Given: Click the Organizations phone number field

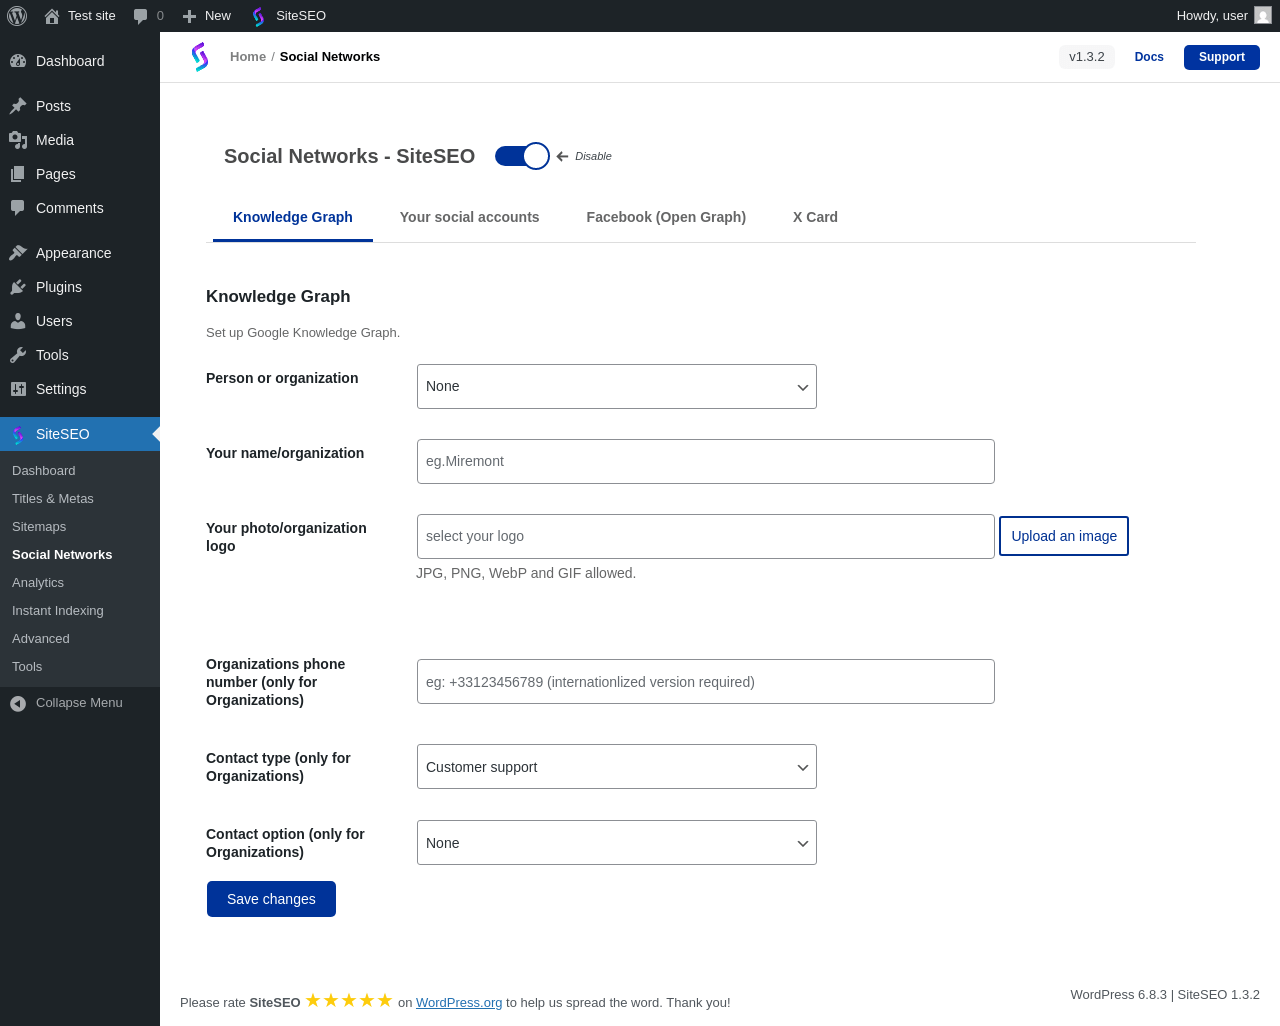Looking at the screenshot, I should pos(705,682).
